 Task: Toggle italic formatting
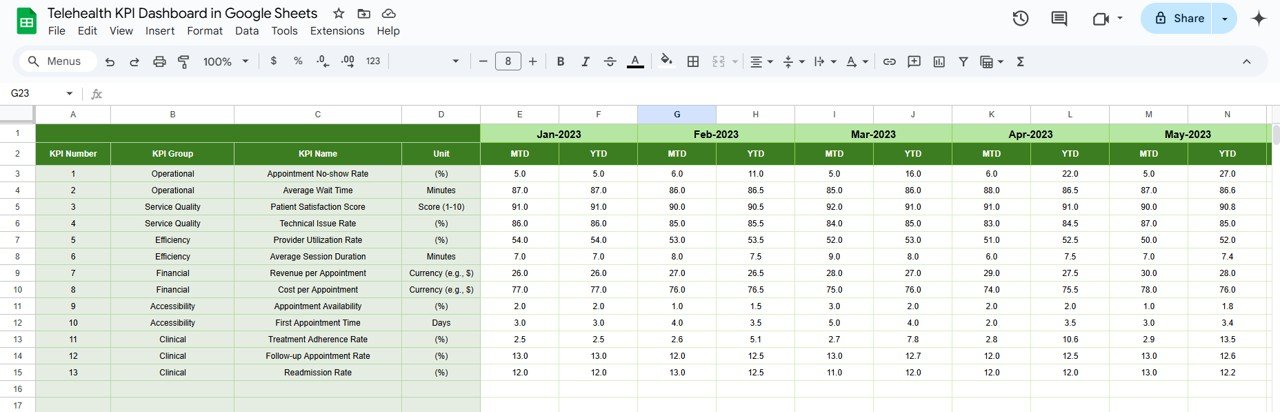pos(585,62)
